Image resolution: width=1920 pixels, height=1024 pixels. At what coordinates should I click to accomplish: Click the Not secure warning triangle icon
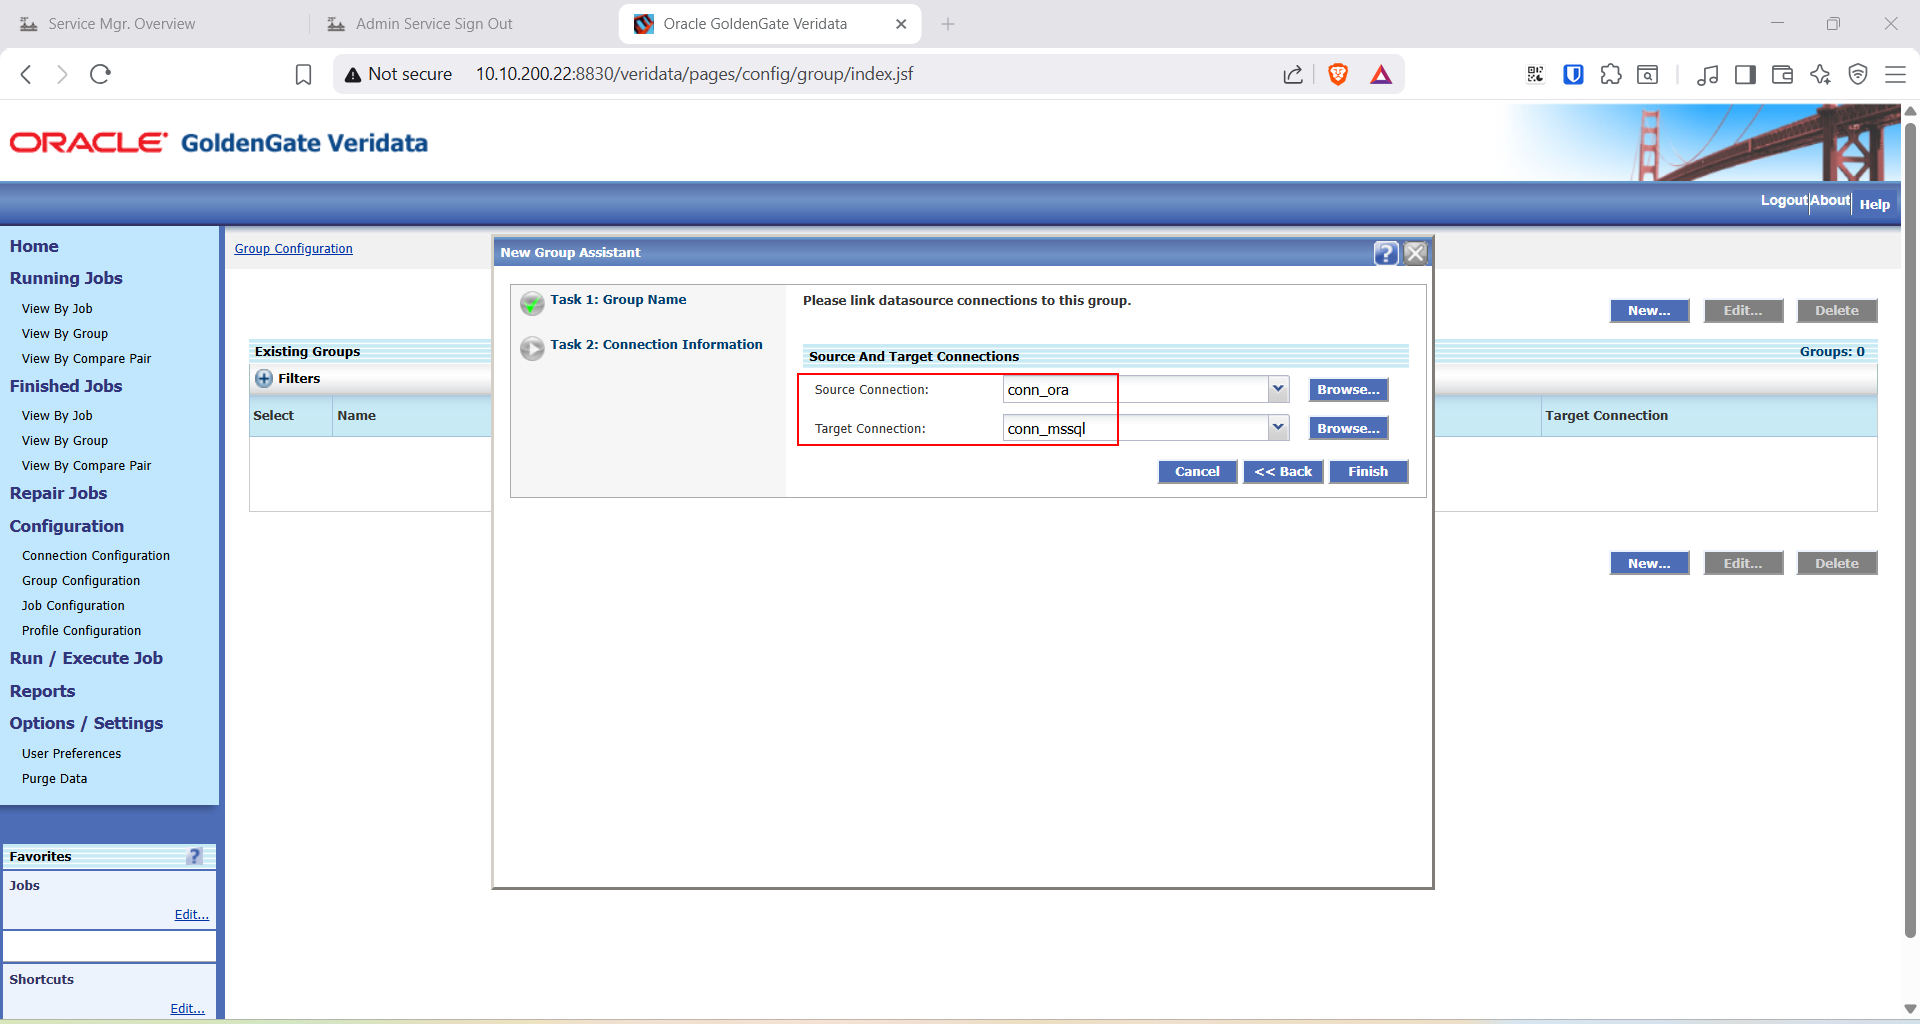352,74
